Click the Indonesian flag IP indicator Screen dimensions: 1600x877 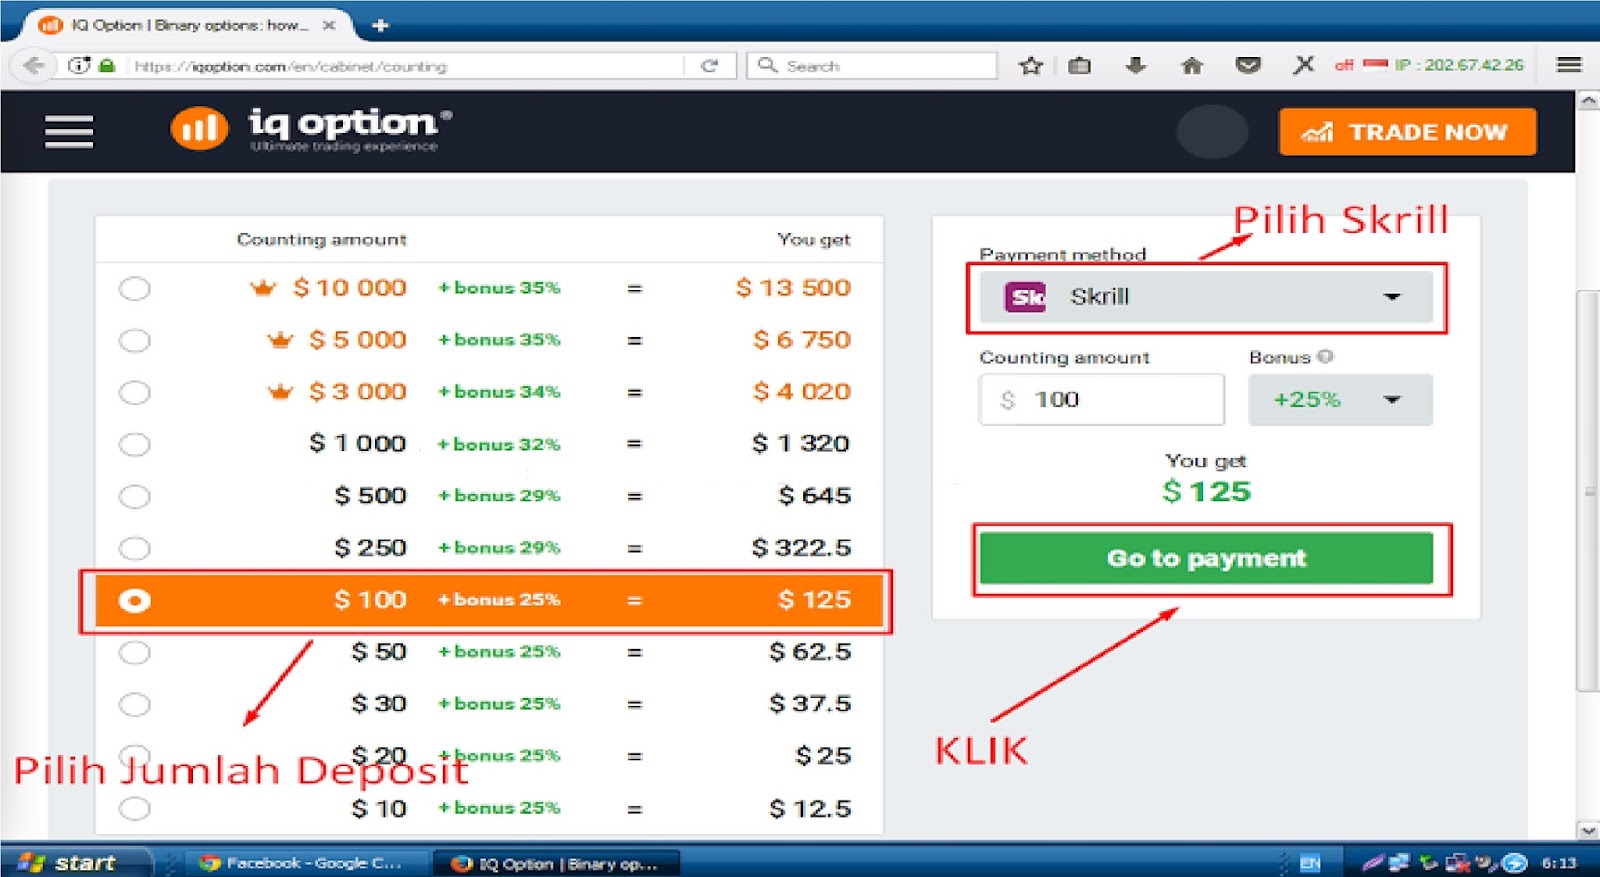[1376, 65]
